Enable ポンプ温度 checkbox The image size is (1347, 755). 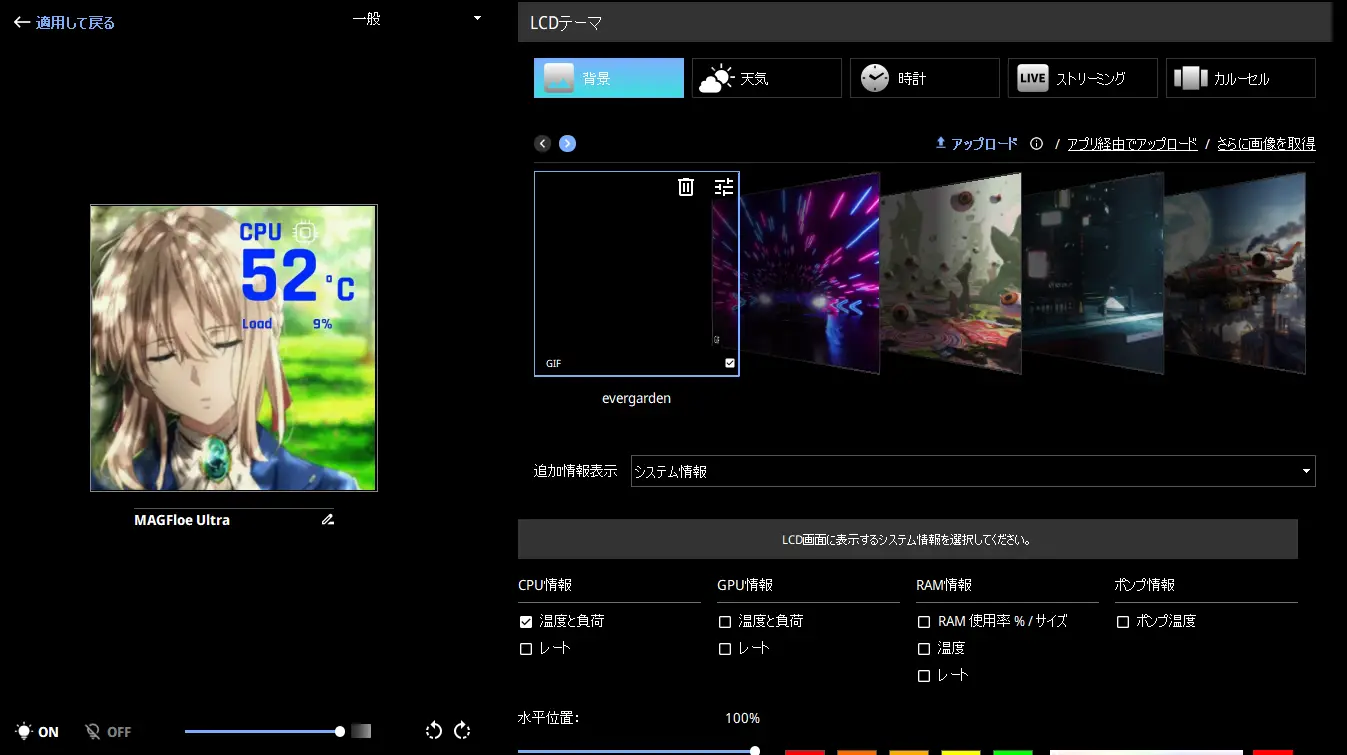(1123, 622)
